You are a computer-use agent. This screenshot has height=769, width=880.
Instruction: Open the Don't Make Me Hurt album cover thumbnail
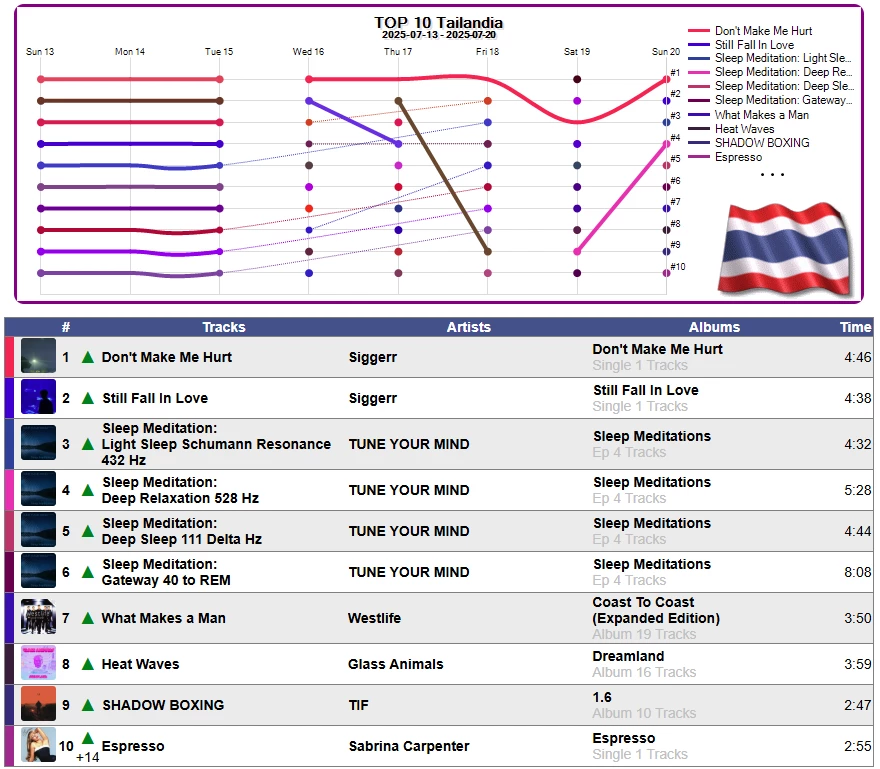pyautogui.click(x=38, y=356)
